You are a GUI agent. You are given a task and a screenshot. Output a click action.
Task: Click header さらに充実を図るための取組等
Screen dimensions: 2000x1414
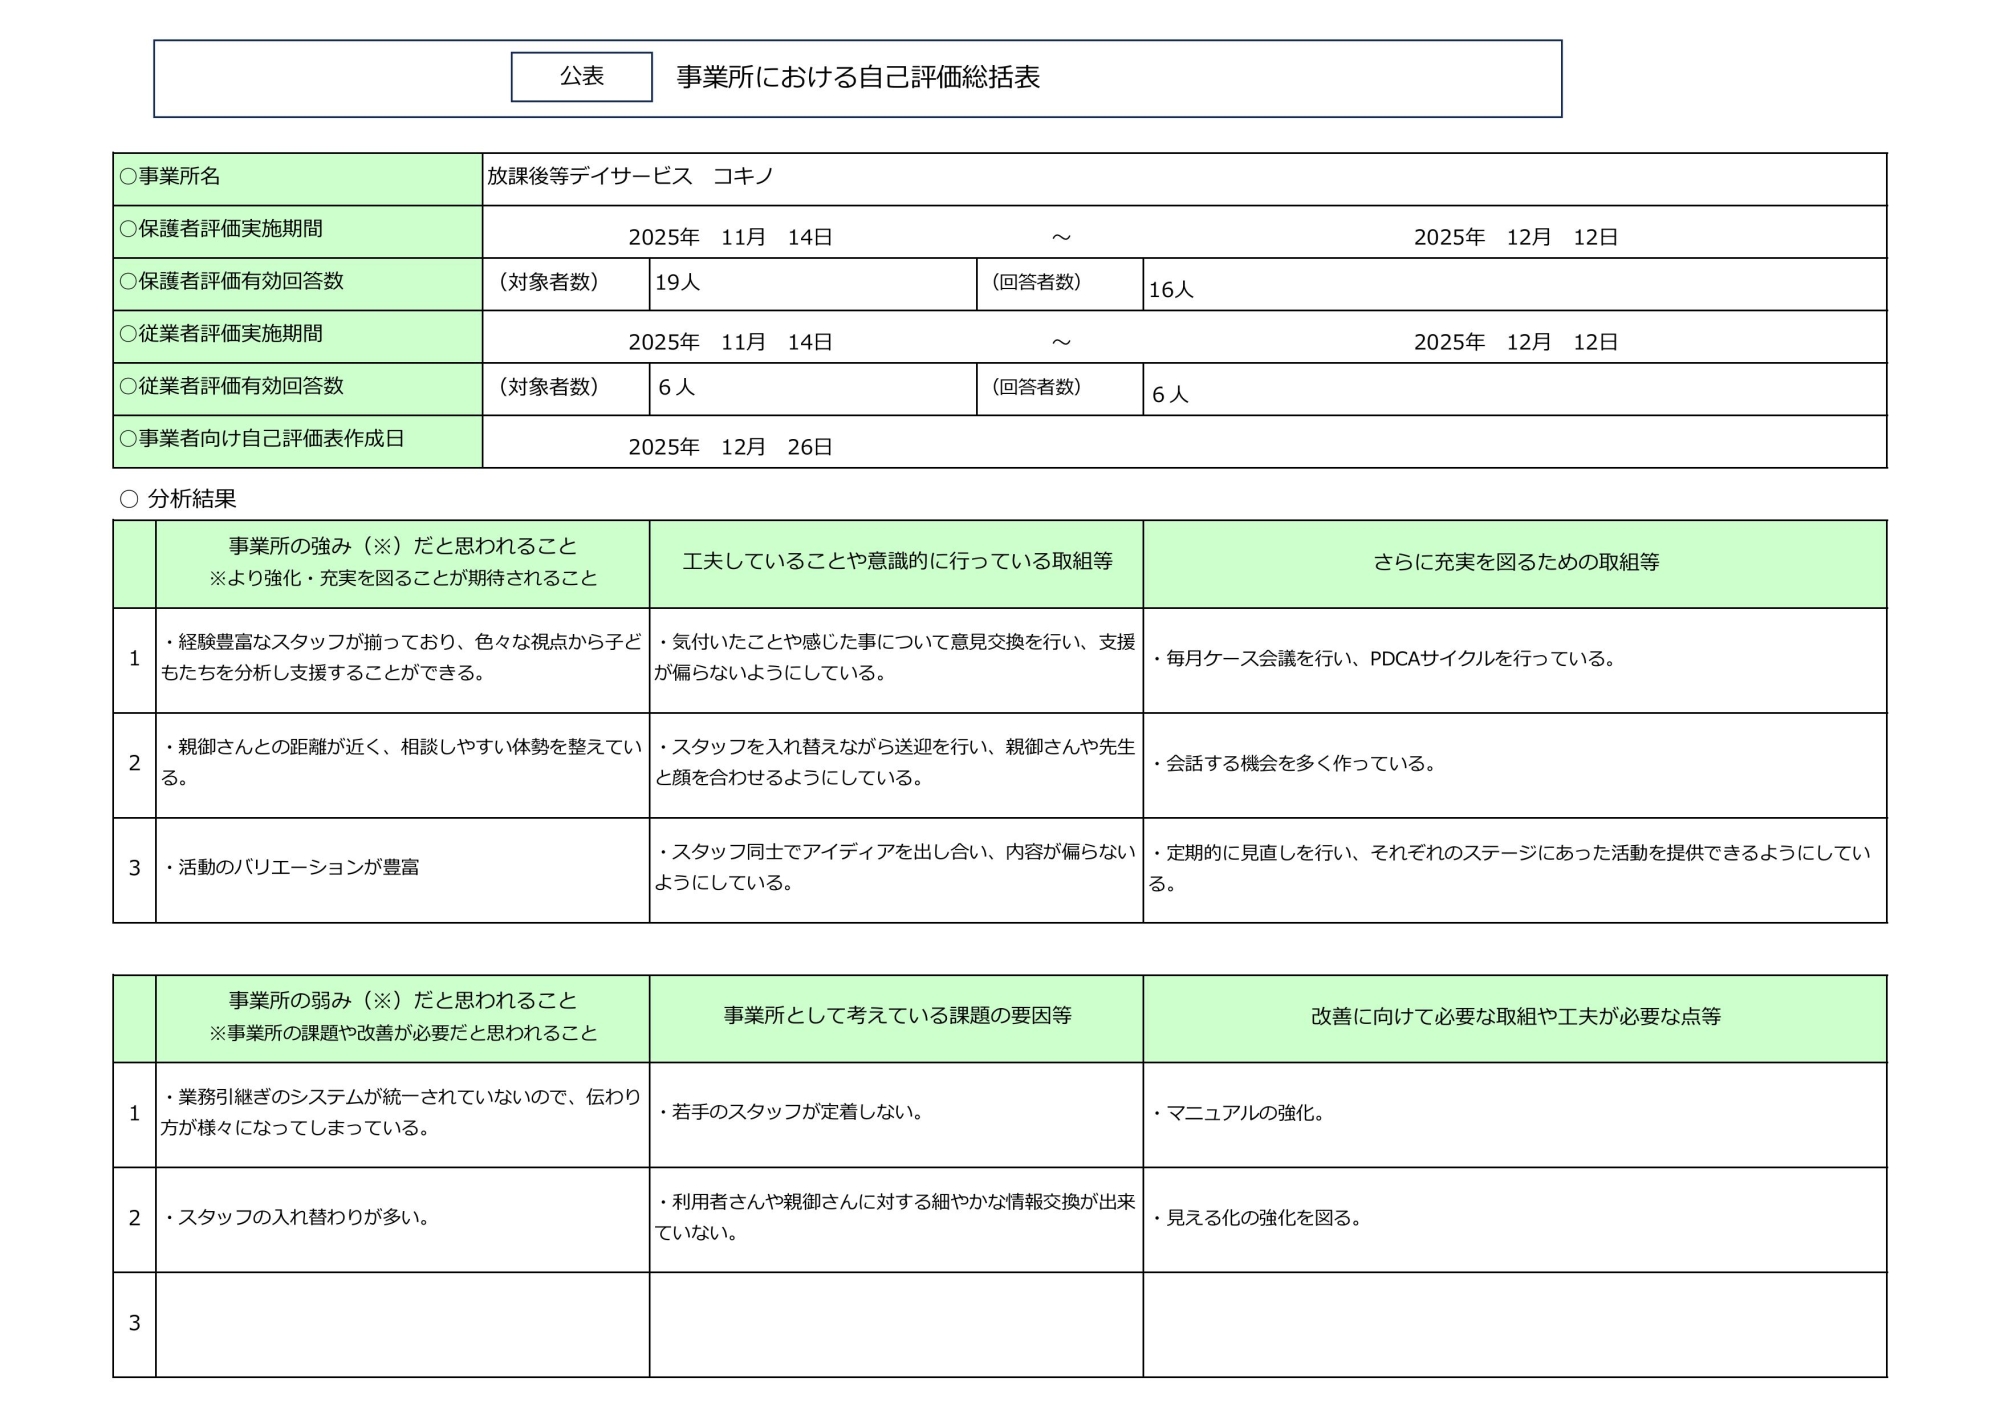tap(1514, 563)
